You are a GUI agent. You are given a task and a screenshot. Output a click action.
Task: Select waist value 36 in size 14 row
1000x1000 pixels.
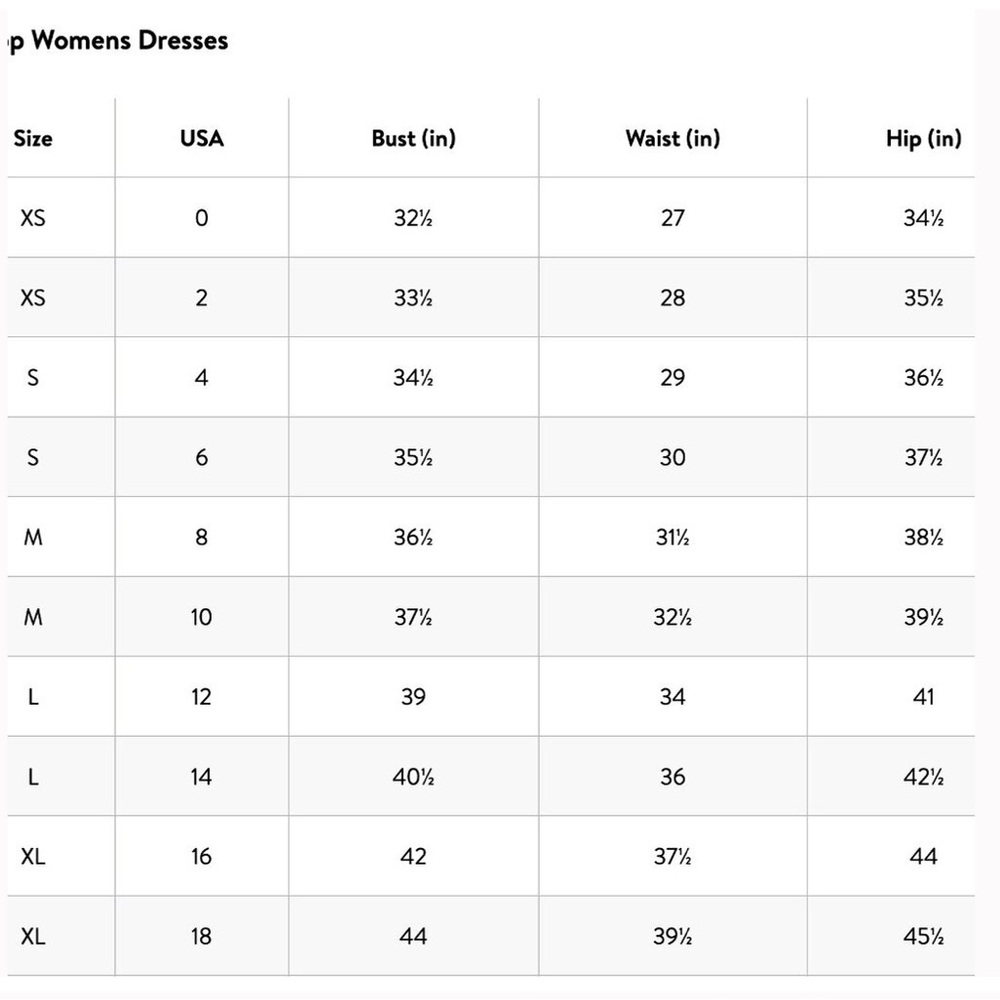click(673, 777)
